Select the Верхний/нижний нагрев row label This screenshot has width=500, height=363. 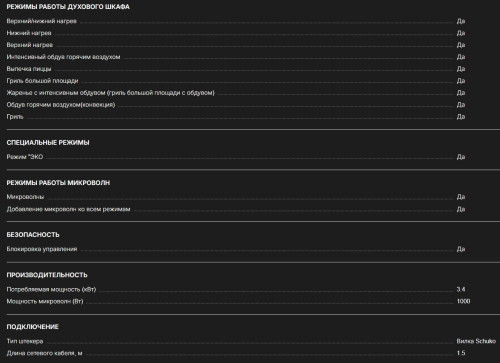[42, 21]
